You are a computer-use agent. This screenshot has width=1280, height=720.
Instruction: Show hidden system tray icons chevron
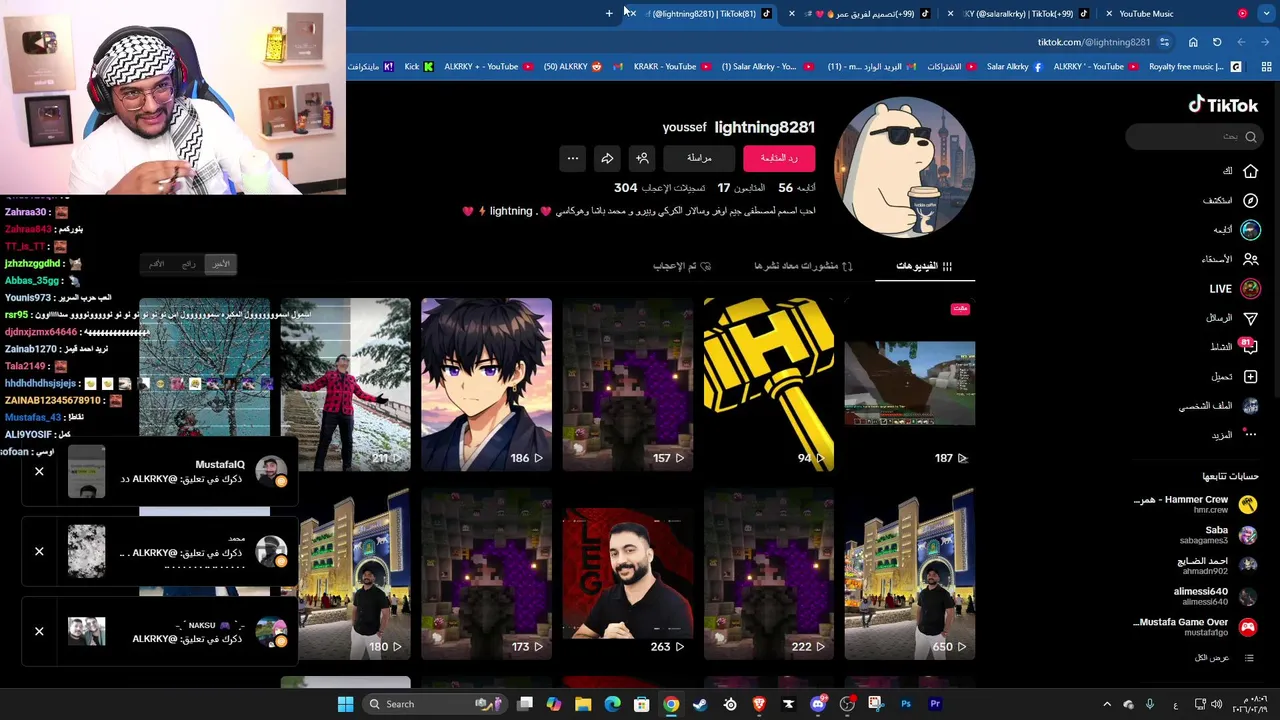1107,704
